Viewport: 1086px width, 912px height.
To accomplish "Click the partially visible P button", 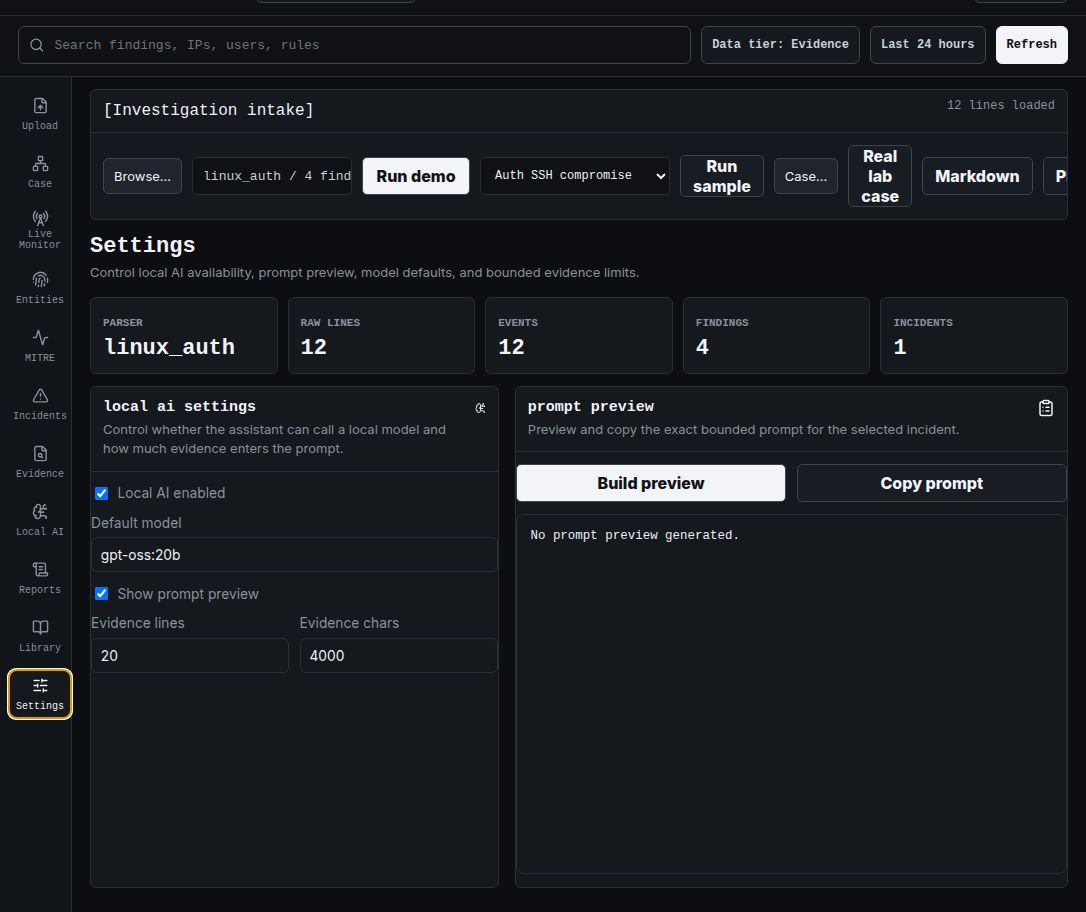I will [1056, 176].
